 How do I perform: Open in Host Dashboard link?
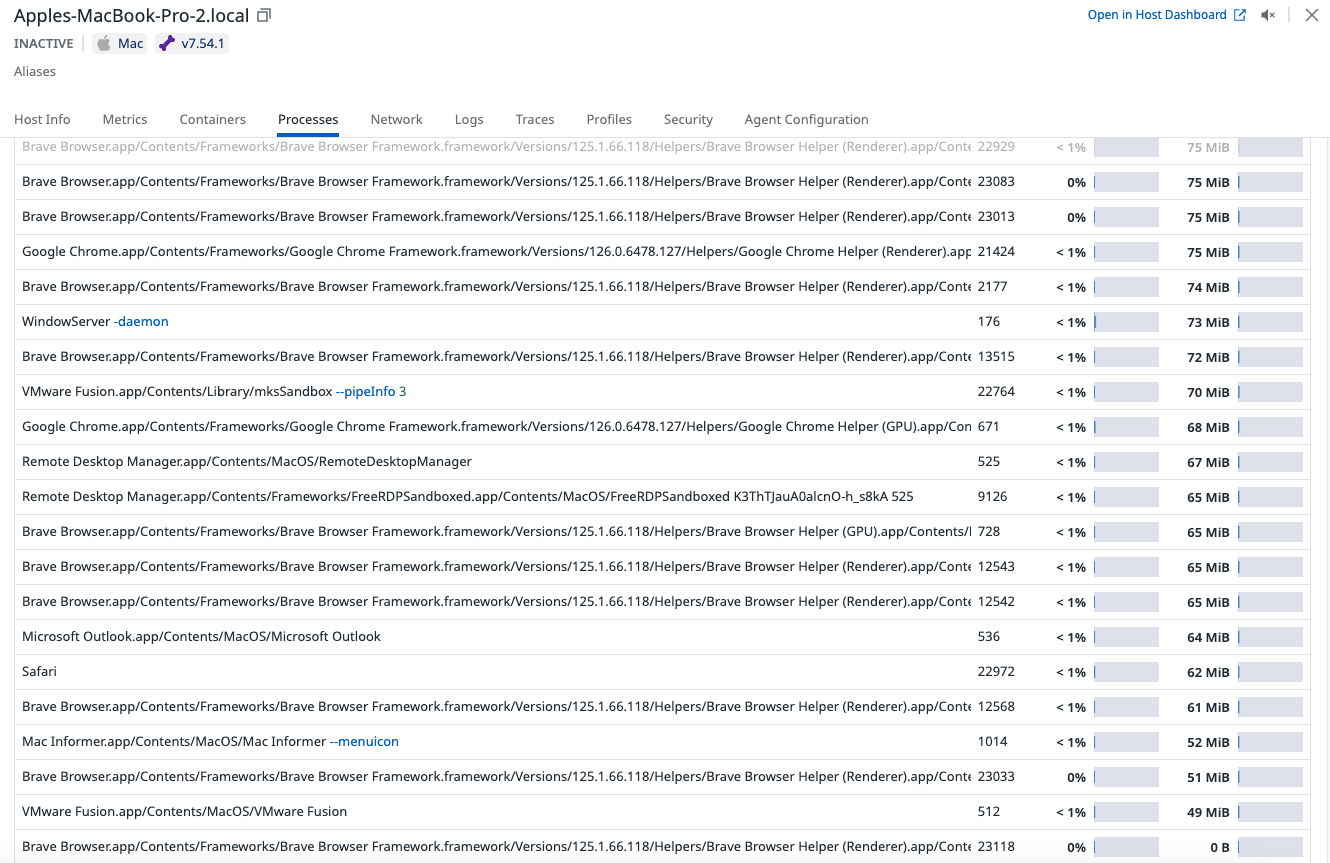coord(1166,15)
